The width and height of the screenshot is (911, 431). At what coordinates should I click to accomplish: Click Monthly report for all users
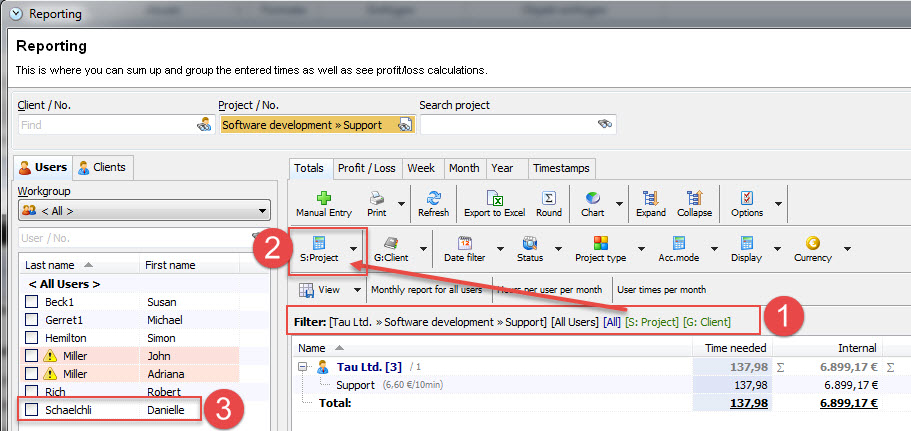[426, 290]
